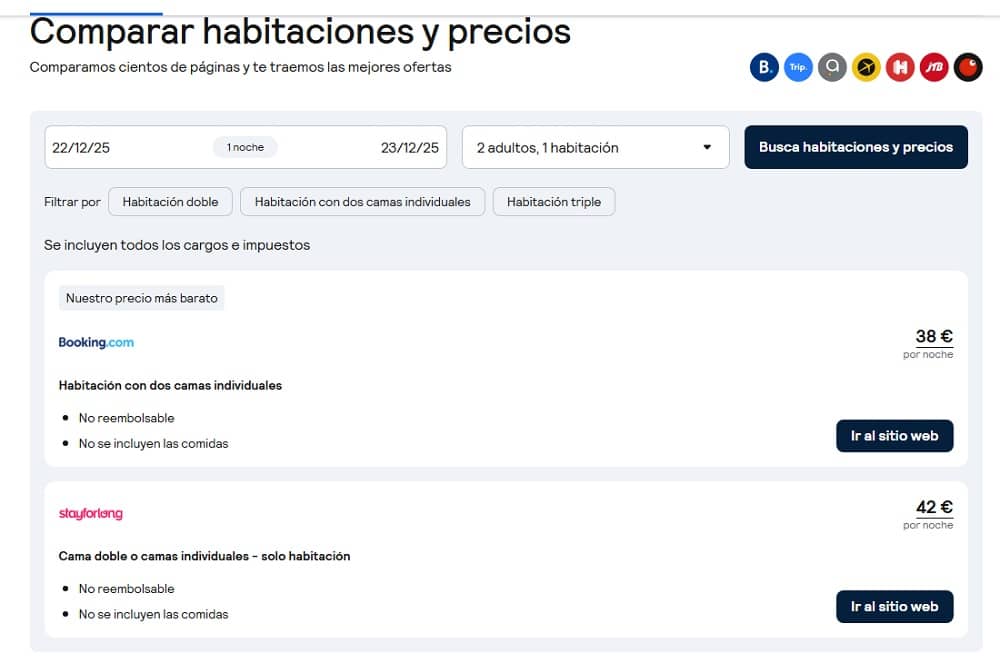1000x663 pixels.
Task: Click the Booking.com 'B.' provider icon
Action: pyautogui.click(x=764, y=67)
